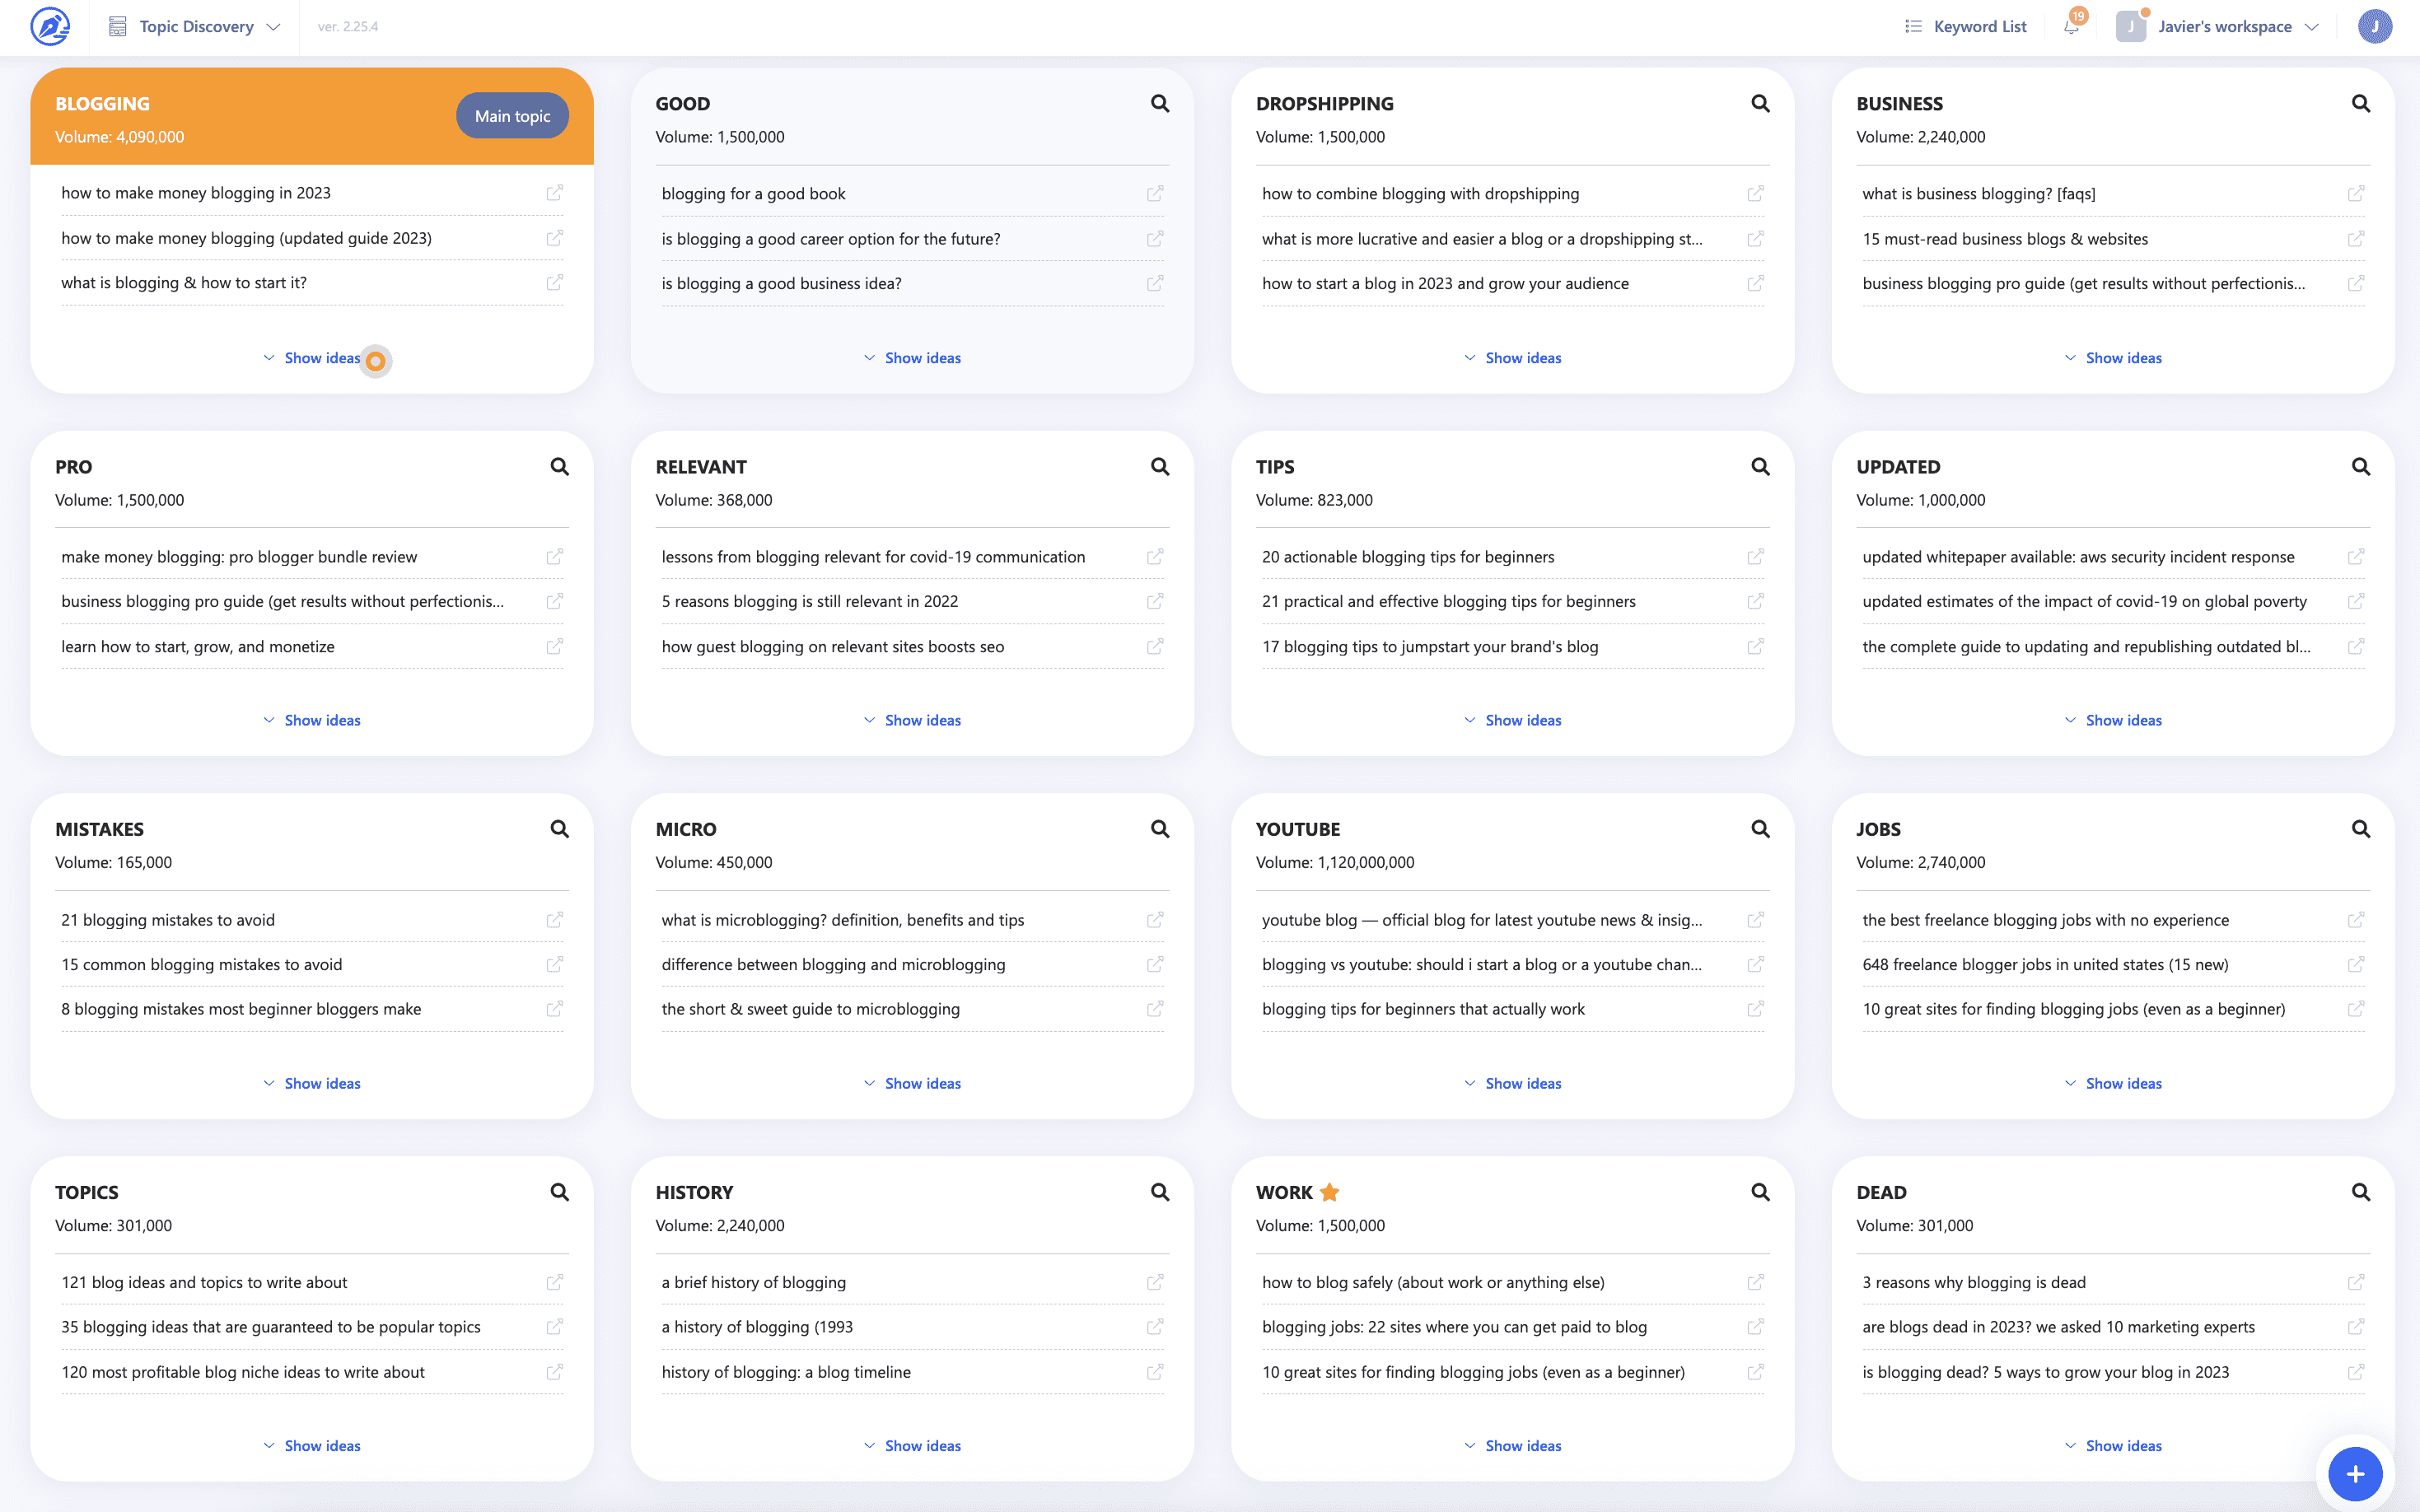The width and height of the screenshot is (2420, 1512).
Task: Expand Show ideas on BLOGGING card
Action: (311, 358)
